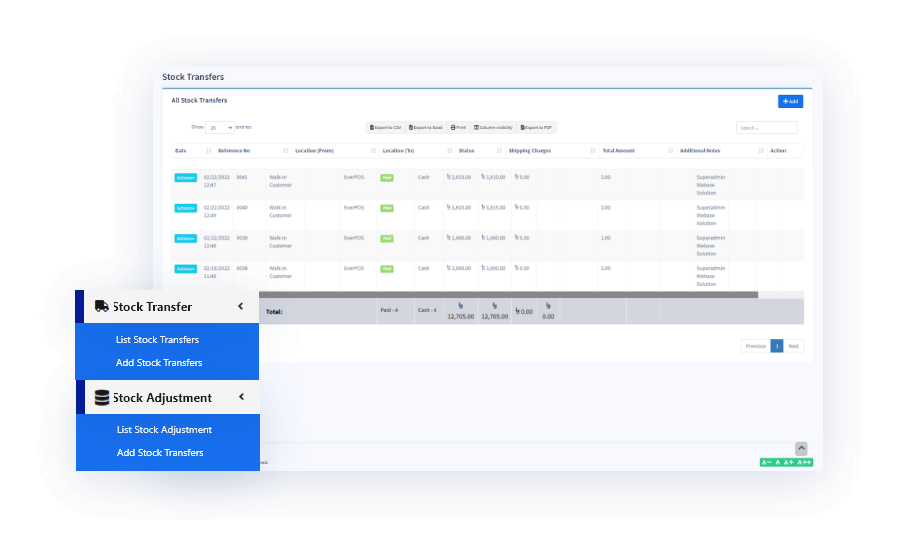898x554 pixels.
Task: Open the Column visibility options
Action: pos(493,128)
